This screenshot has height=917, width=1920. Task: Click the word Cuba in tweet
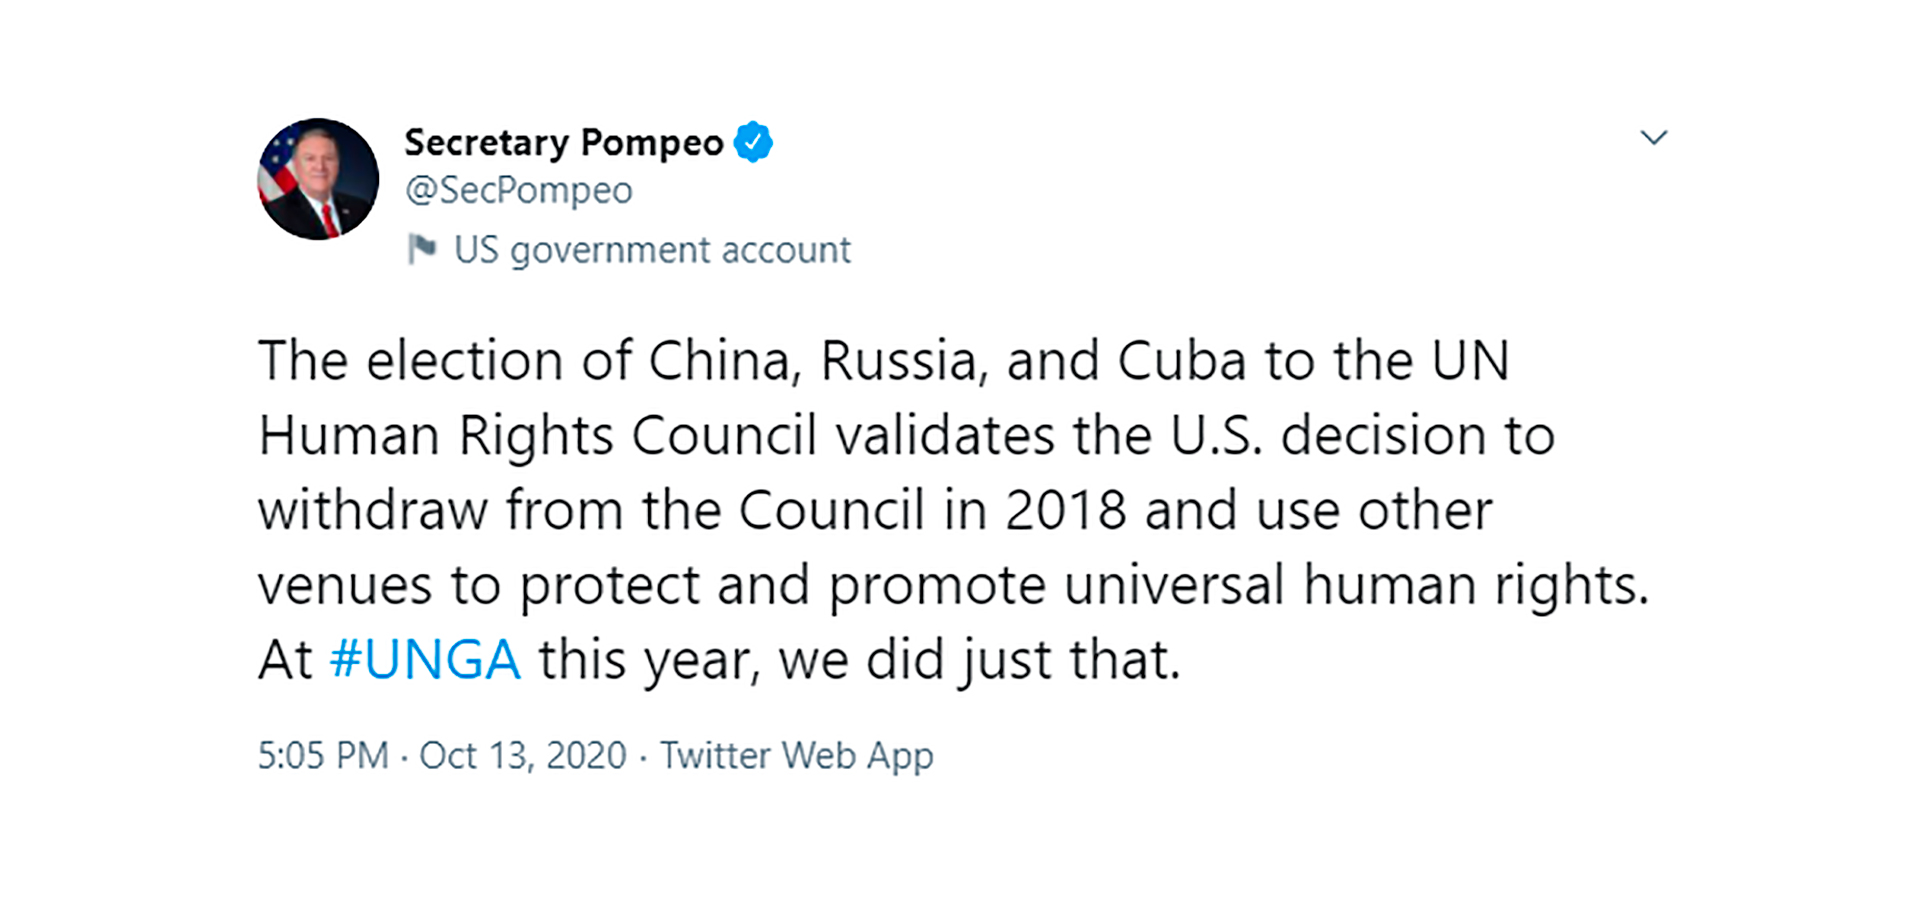(1182, 361)
